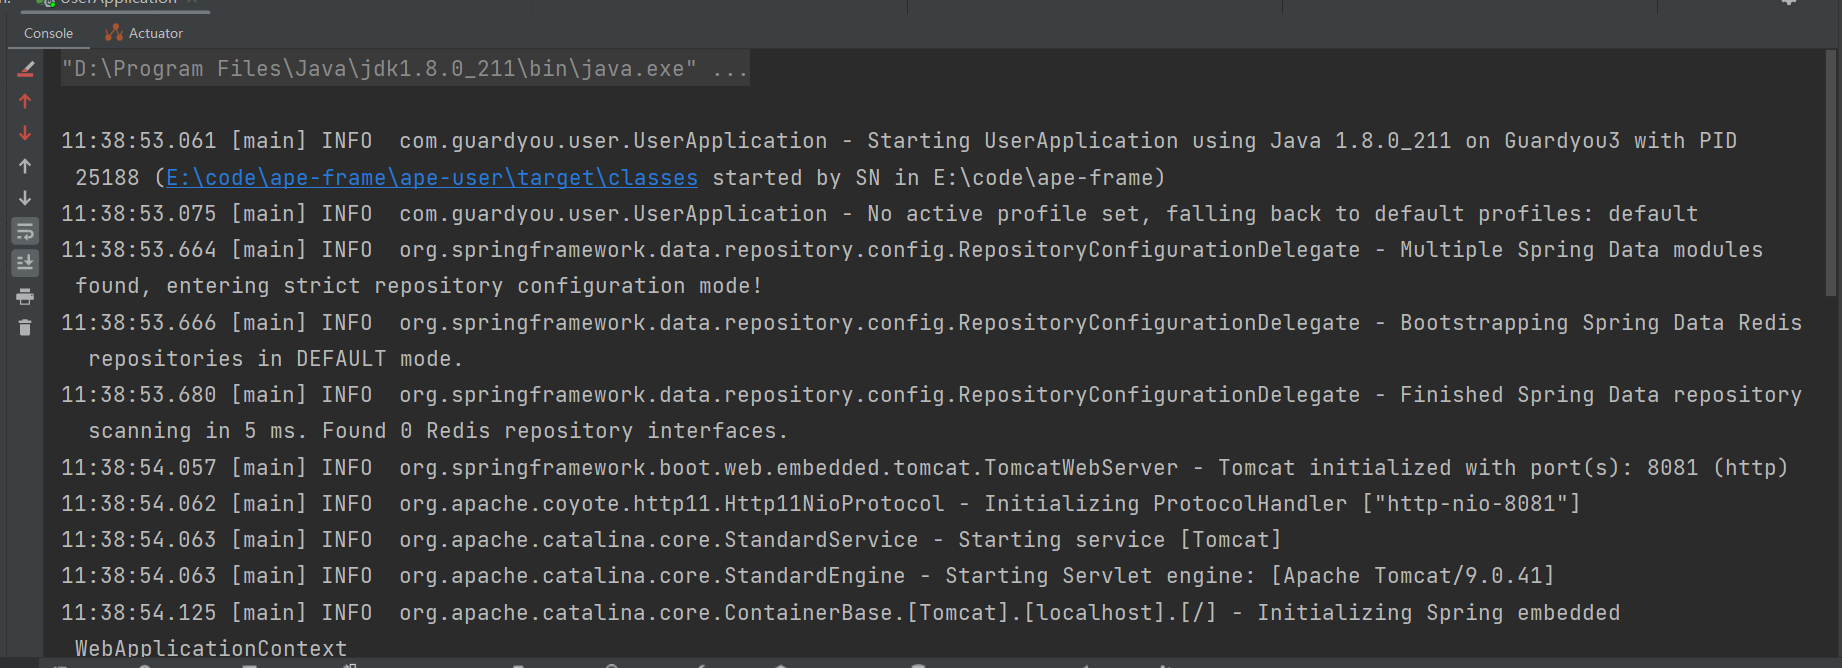Click "found, entering strict repository configuration mode!"
Image resolution: width=1842 pixels, height=668 pixels.
[419, 286]
